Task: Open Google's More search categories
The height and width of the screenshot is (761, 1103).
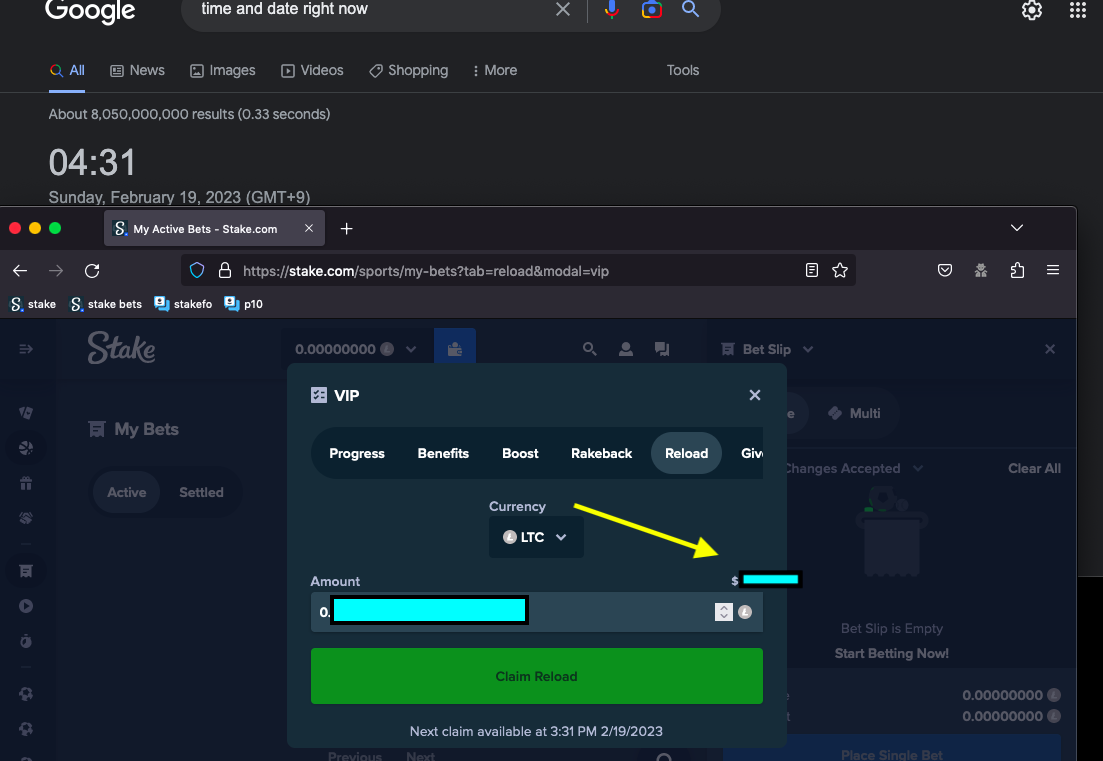Action: pyautogui.click(x=495, y=70)
